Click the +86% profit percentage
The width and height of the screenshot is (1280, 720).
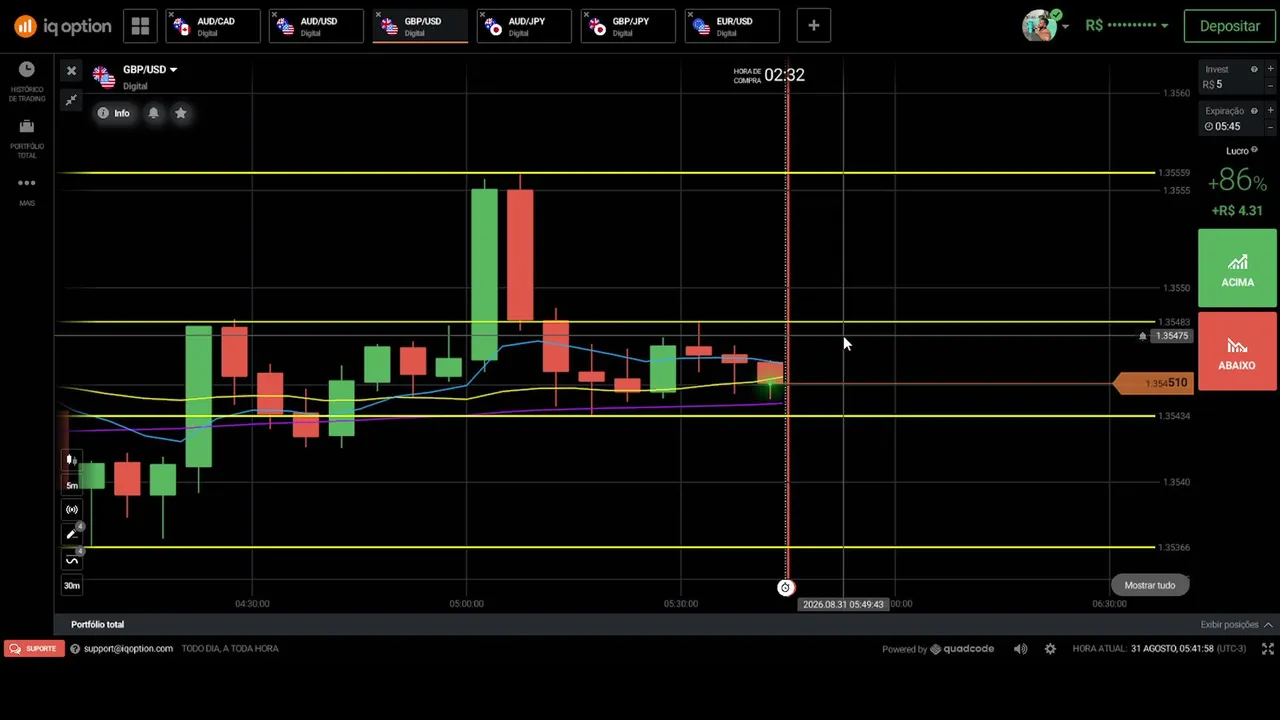[1237, 181]
